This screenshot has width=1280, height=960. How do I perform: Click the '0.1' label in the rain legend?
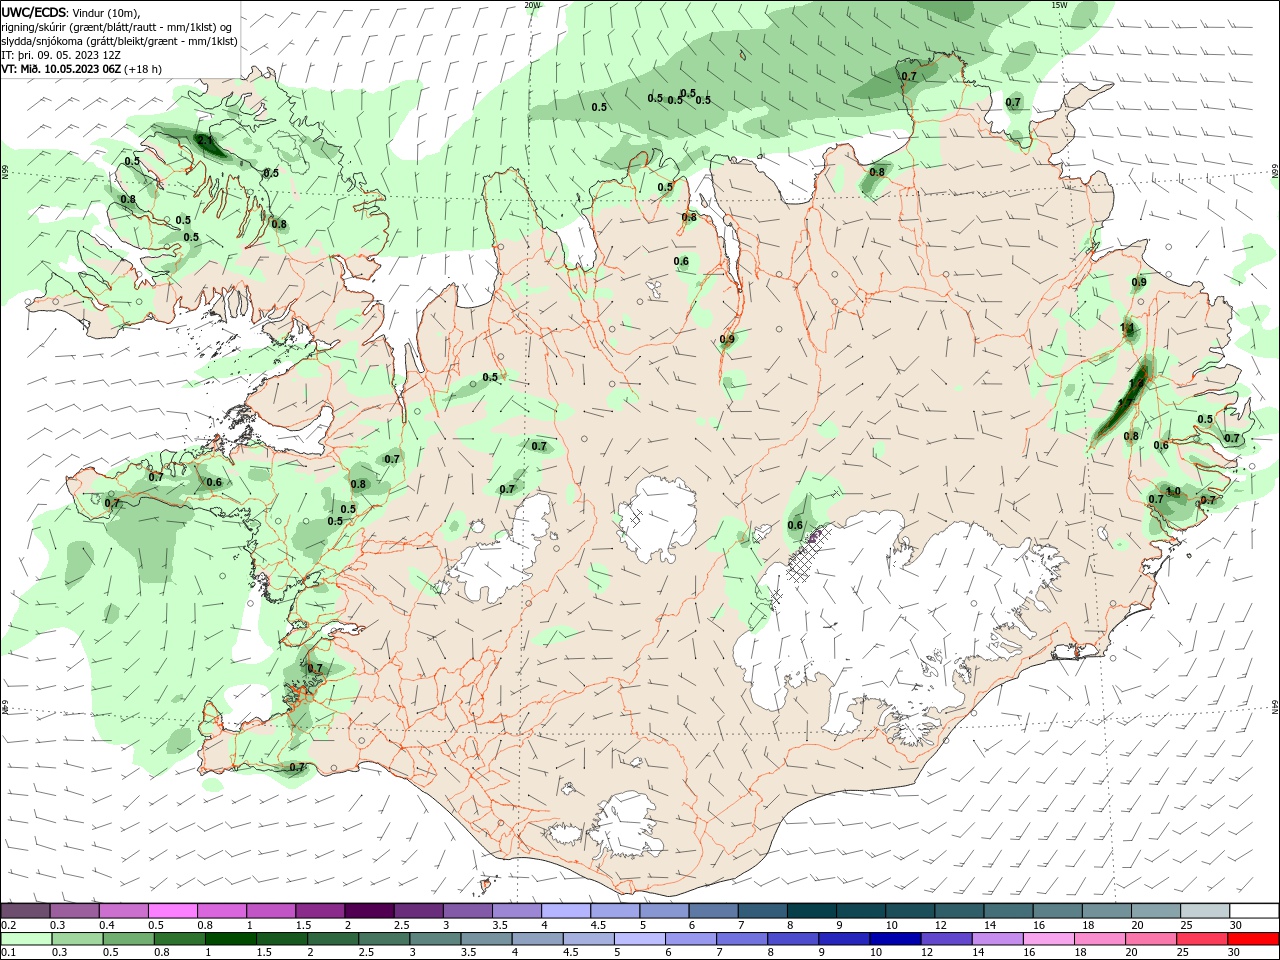8,953
